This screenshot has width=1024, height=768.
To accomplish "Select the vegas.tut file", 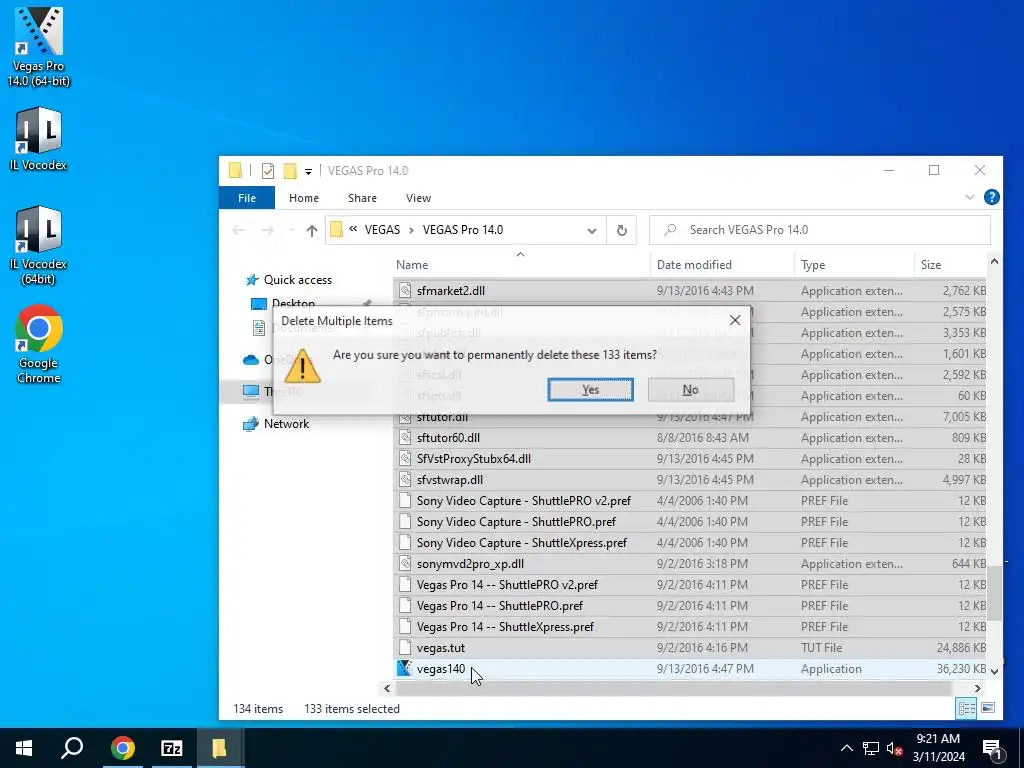I will point(441,648).
